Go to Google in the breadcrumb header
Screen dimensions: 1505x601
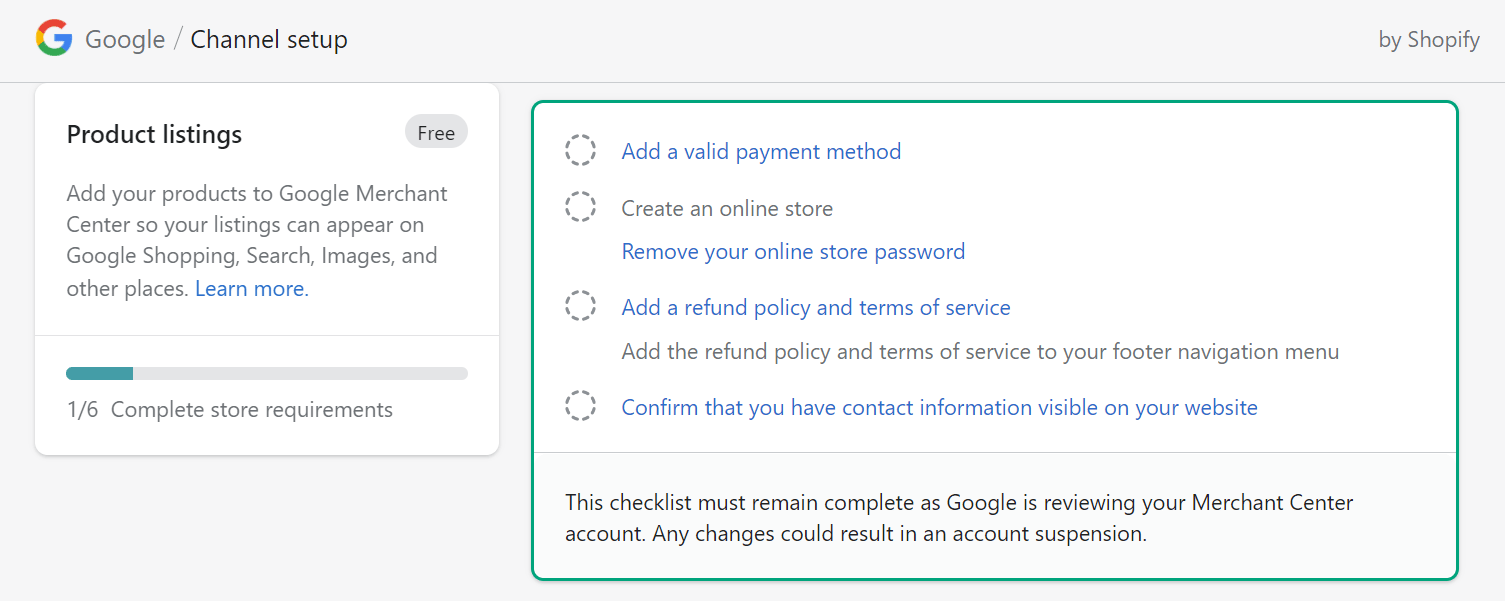(x=125, y=40)
